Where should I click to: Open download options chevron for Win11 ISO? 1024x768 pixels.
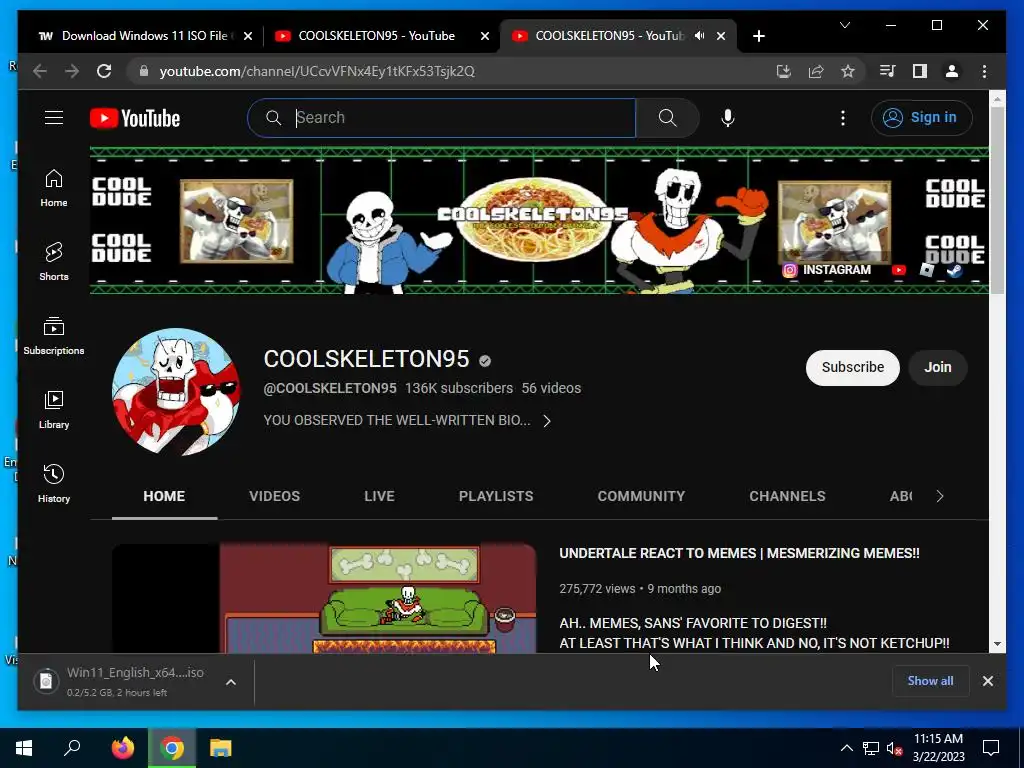coord(231,682)
